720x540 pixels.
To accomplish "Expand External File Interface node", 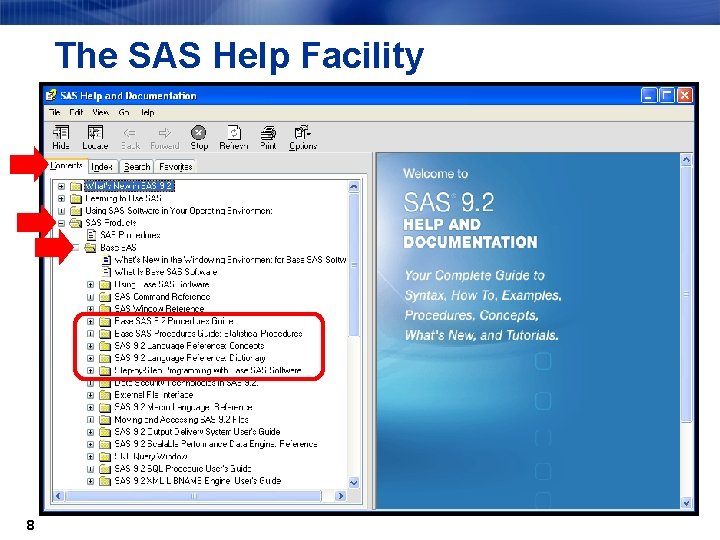I will point(90,395).
